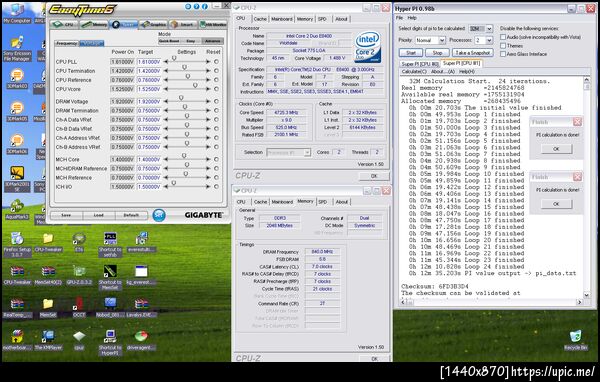
Task: Open CPU-Tweaker archive icon
Action: click(17, 275)
